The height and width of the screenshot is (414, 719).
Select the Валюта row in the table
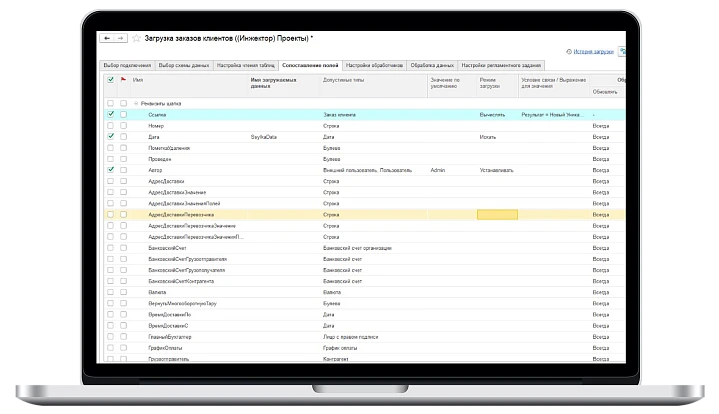[x=160, y=292]
